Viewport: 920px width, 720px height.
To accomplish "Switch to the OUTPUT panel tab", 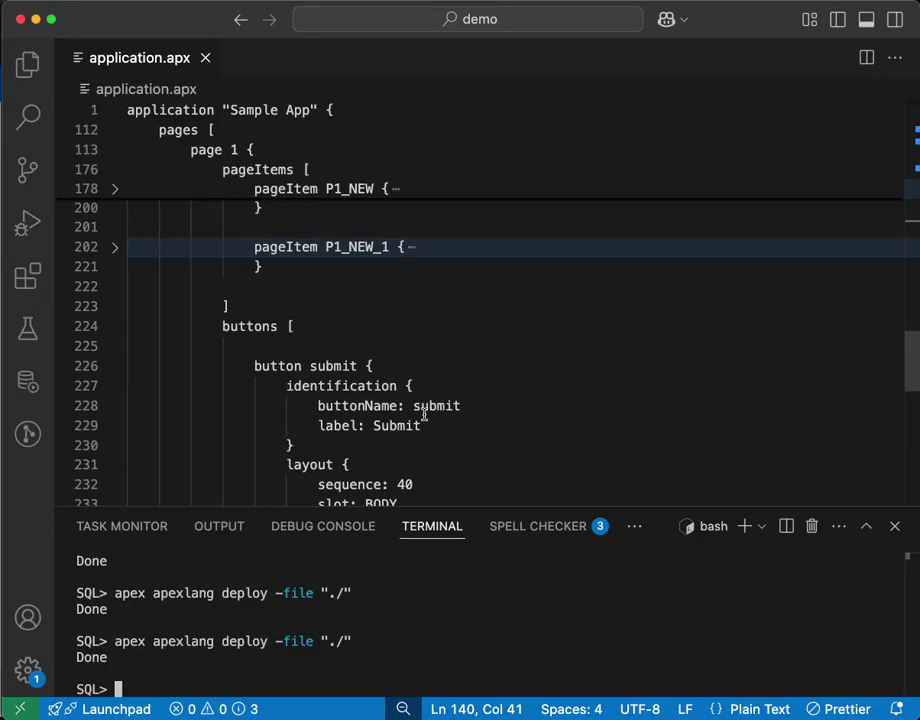I will click(x=219, y=526).
